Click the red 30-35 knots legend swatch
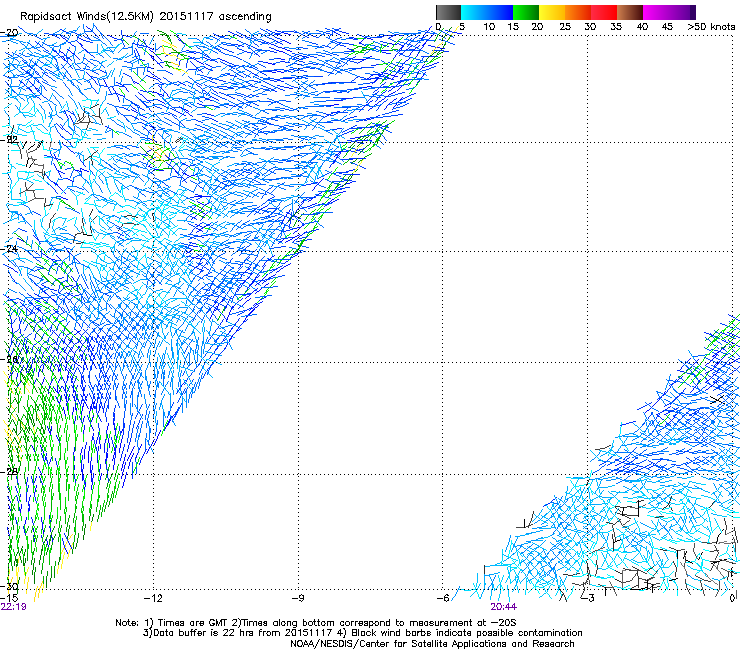Screen dimensions: 740x650 [x=604, y=12]
